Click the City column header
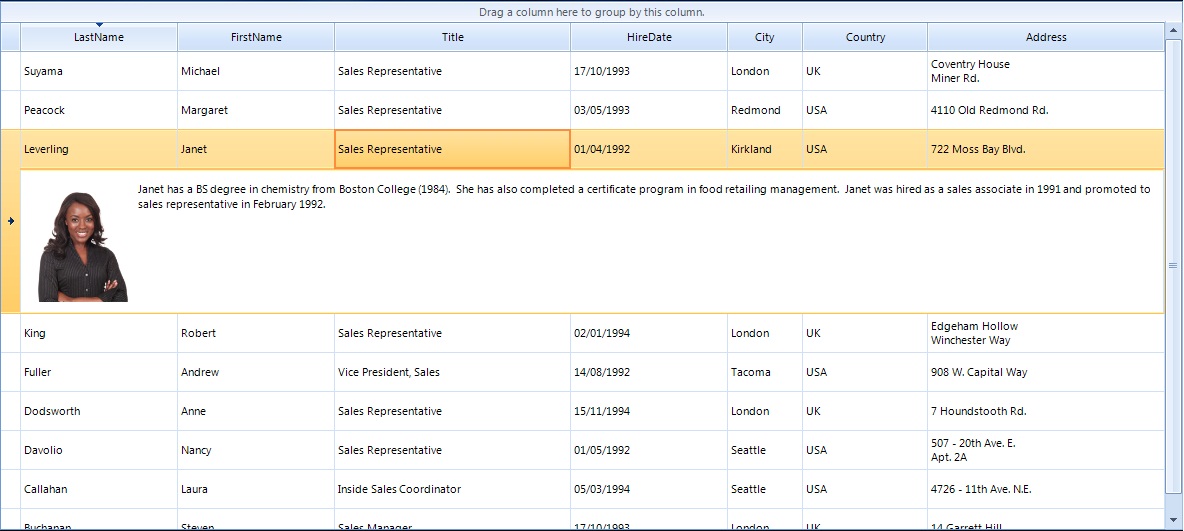1184x531 pixels. (764, 38)
